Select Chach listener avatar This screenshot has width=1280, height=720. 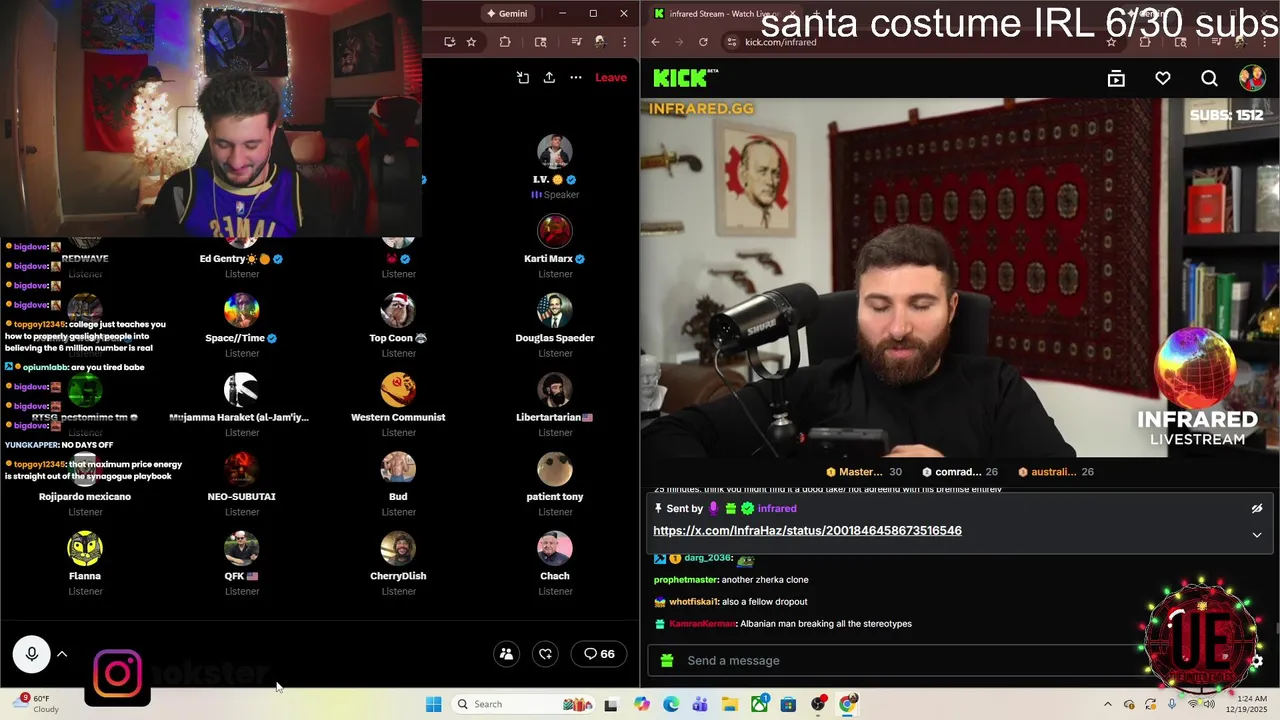click(554, 549)
